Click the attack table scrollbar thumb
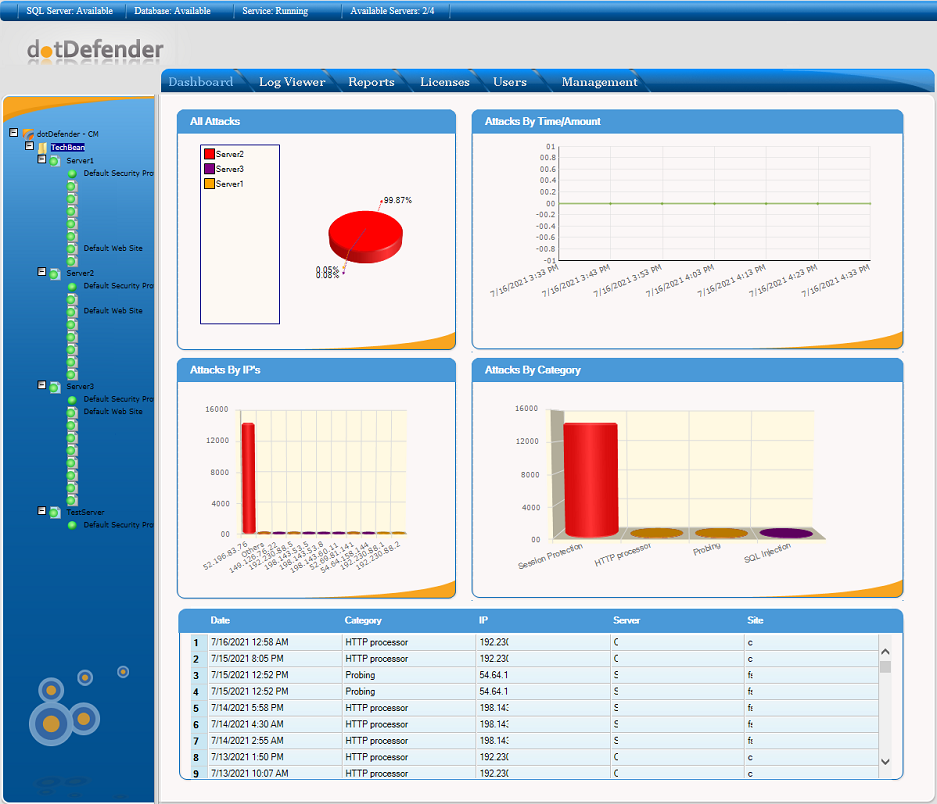The image size is (937, 804). coord(886,667)
